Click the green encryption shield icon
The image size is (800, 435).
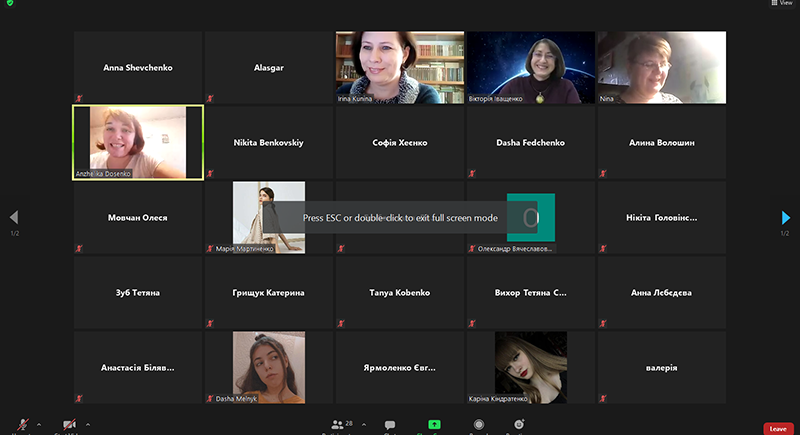point(9,4)
